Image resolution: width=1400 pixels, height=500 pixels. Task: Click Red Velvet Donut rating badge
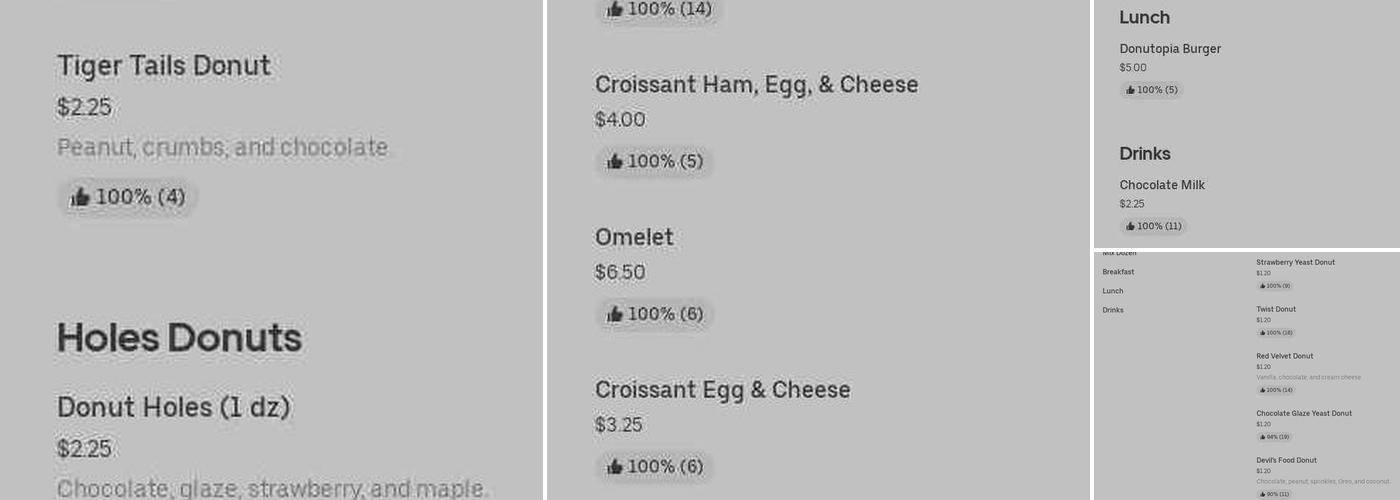click(x=1275, y=390)
